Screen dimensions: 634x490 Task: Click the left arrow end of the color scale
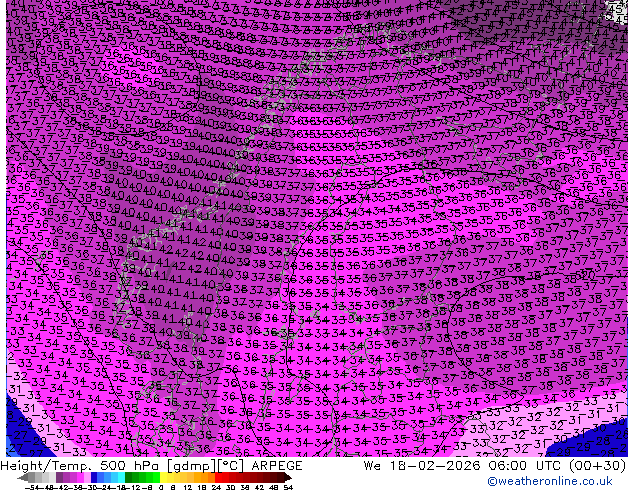[x=23, y=478]
